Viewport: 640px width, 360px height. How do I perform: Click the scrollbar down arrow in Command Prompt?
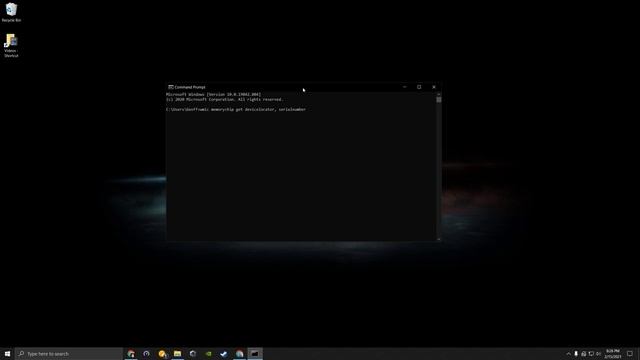coord(439,239)
